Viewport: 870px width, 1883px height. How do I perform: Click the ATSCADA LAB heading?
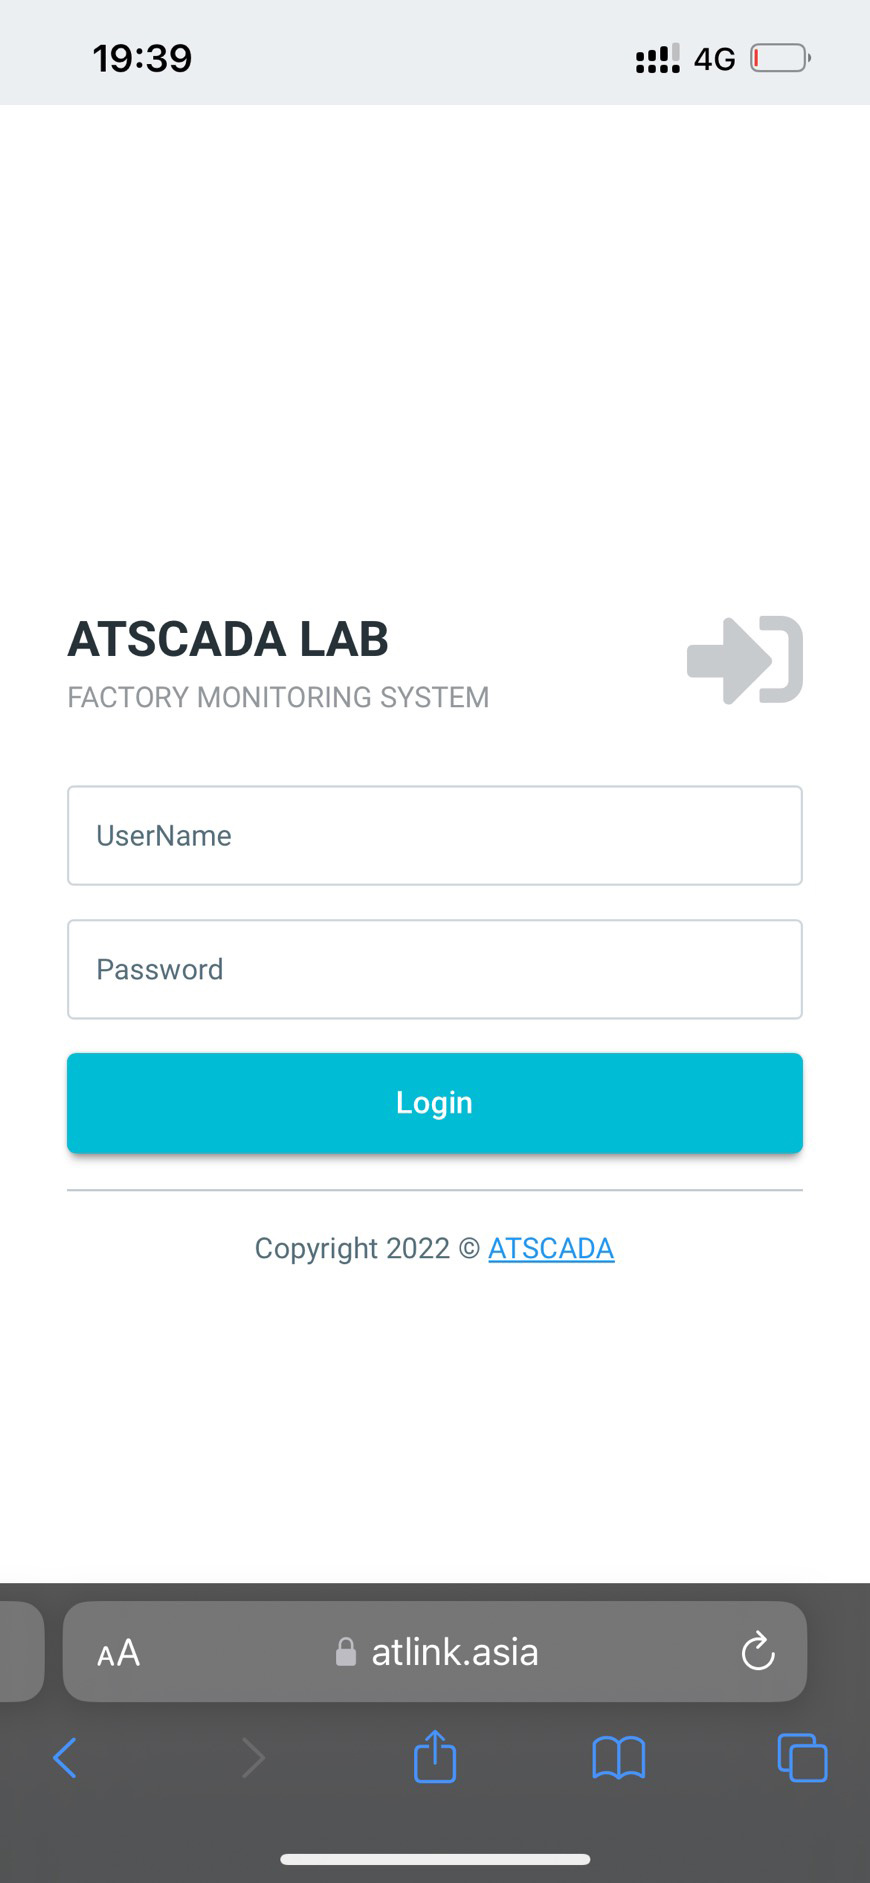228,639
